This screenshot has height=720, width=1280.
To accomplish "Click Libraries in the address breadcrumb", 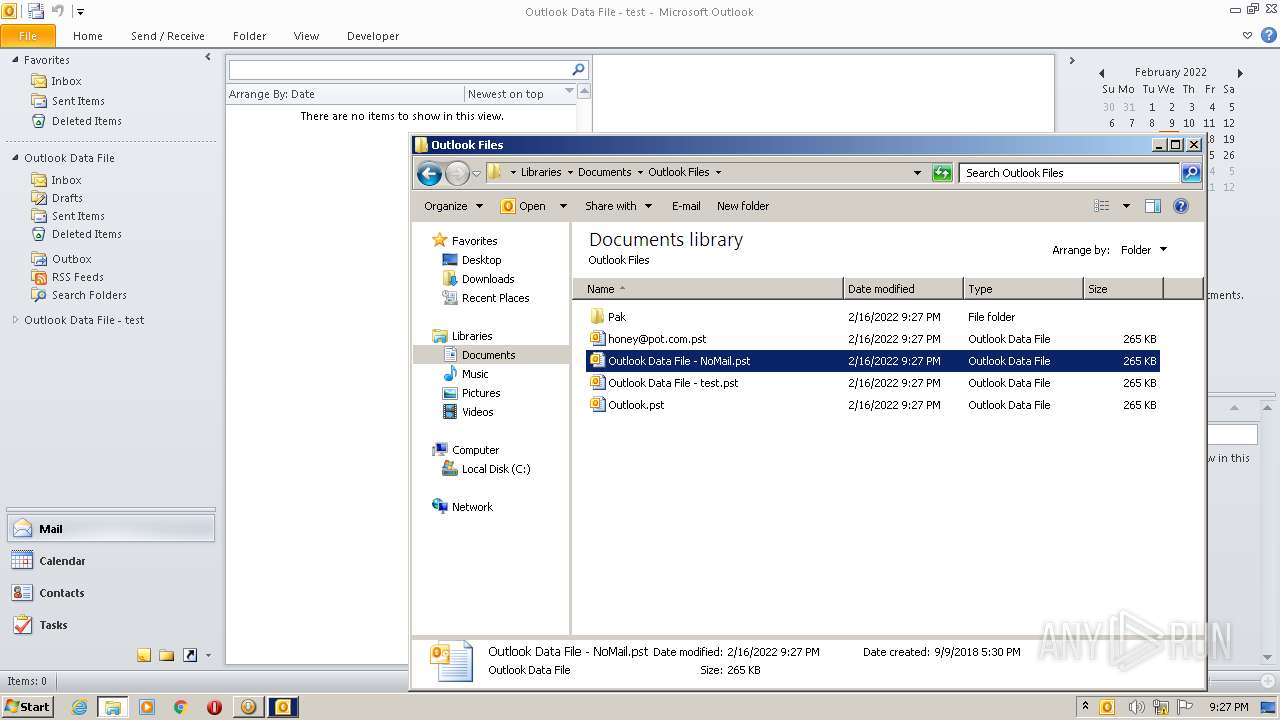I will 541,172.
